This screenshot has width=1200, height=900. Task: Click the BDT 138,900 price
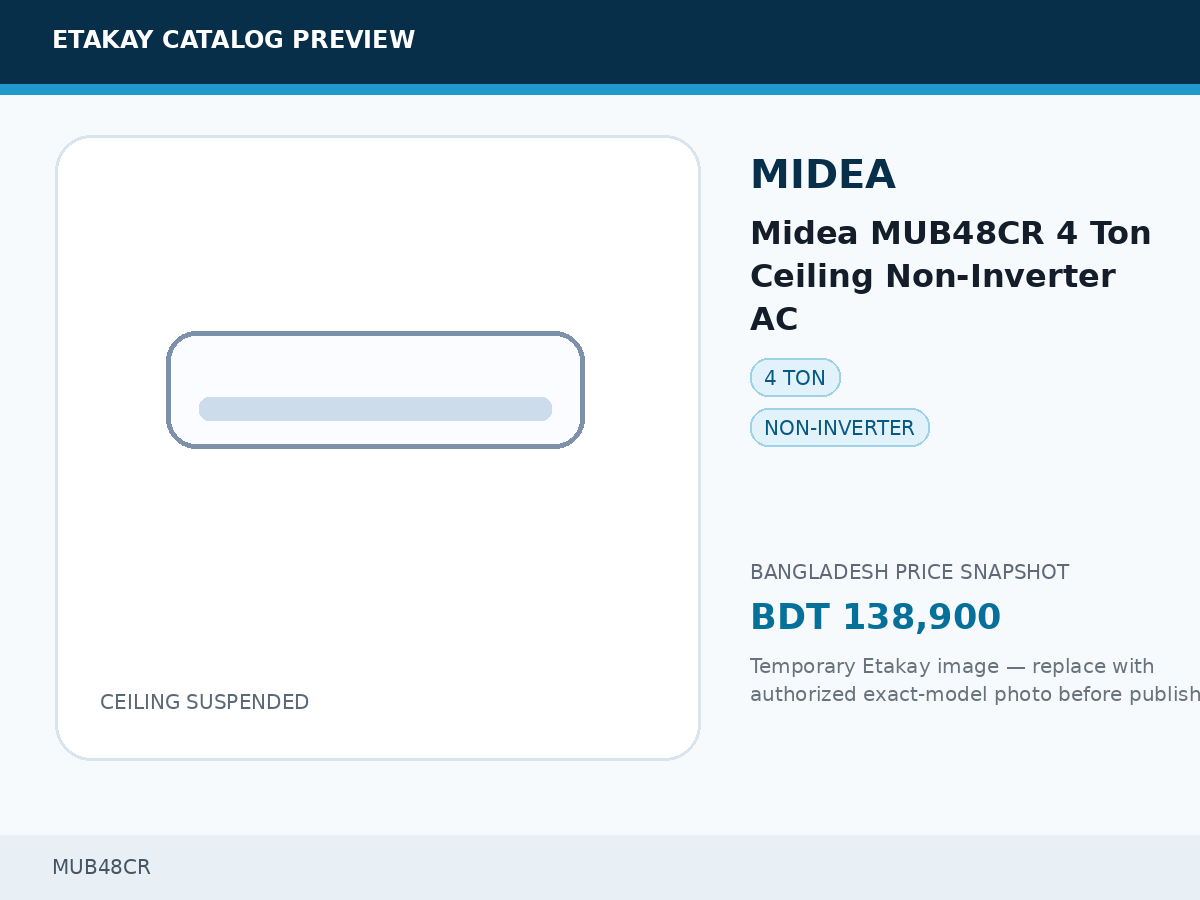pyautogui.click(x=875, y=617)
